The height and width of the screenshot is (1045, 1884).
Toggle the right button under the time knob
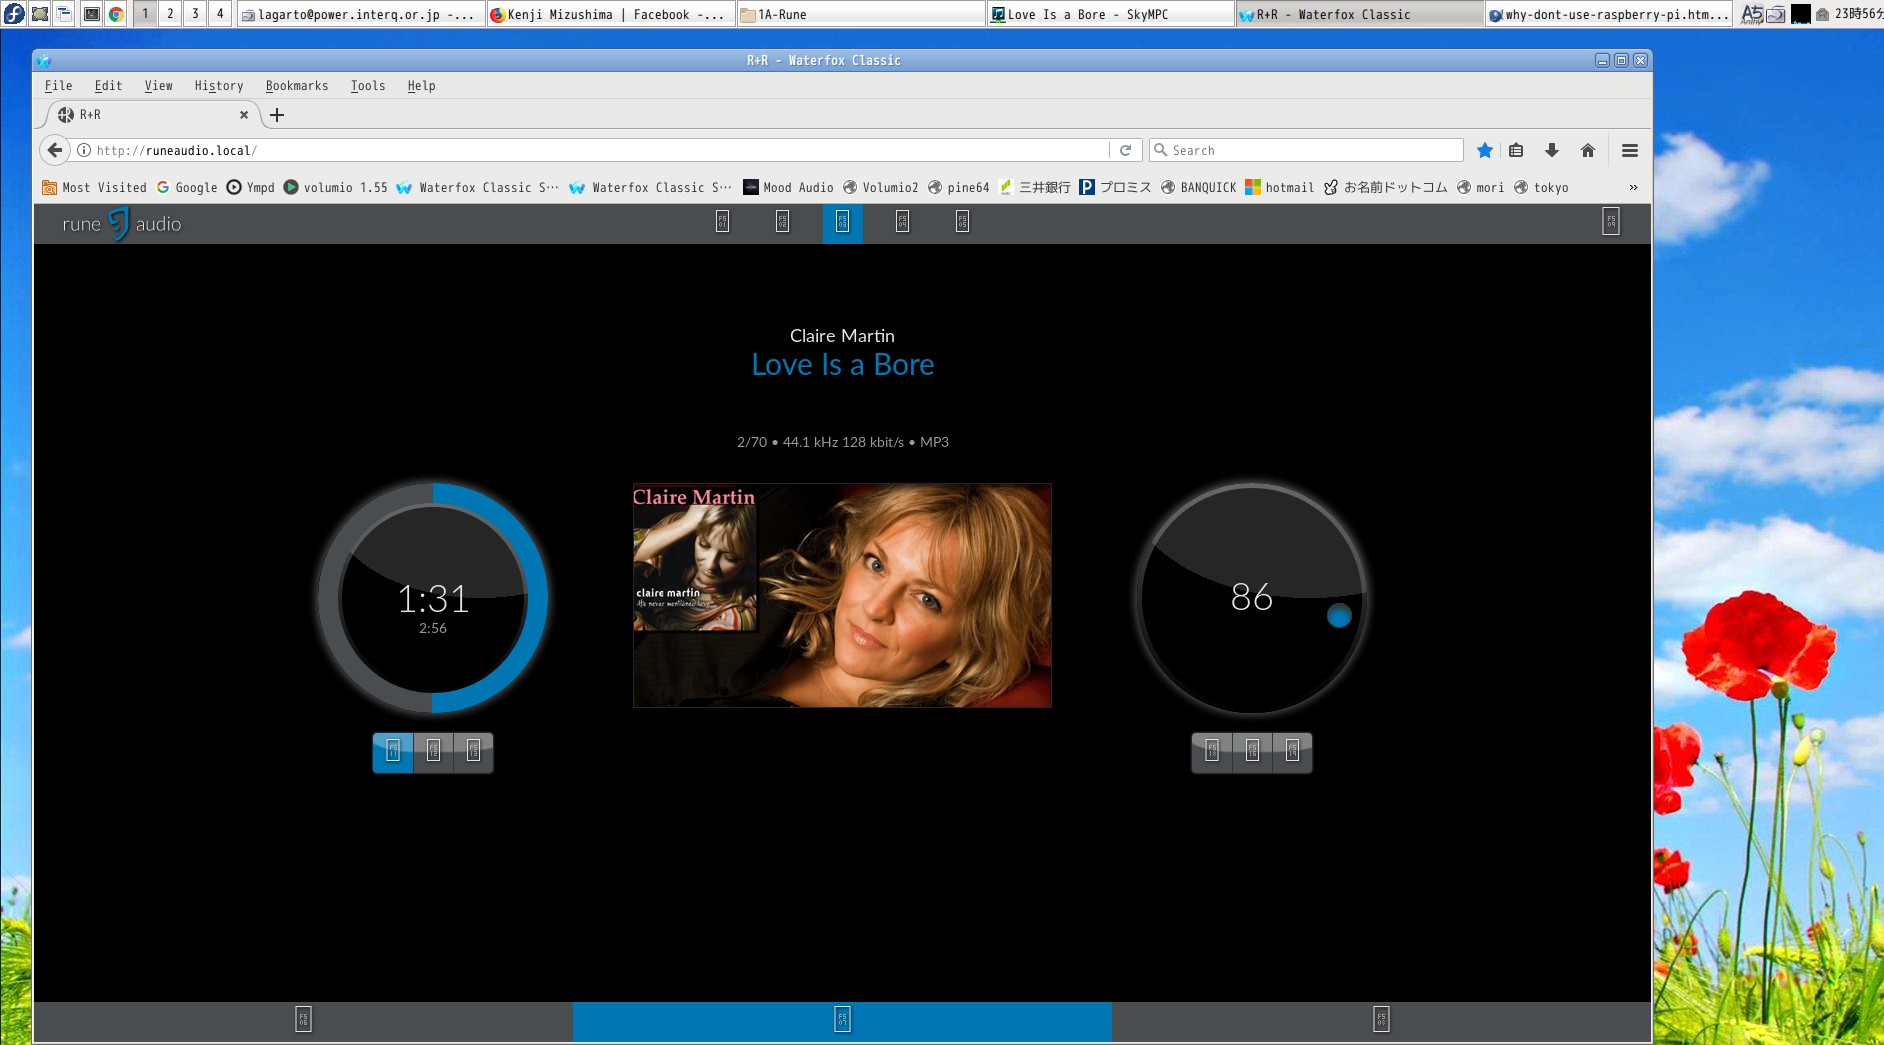pos(473,752)
